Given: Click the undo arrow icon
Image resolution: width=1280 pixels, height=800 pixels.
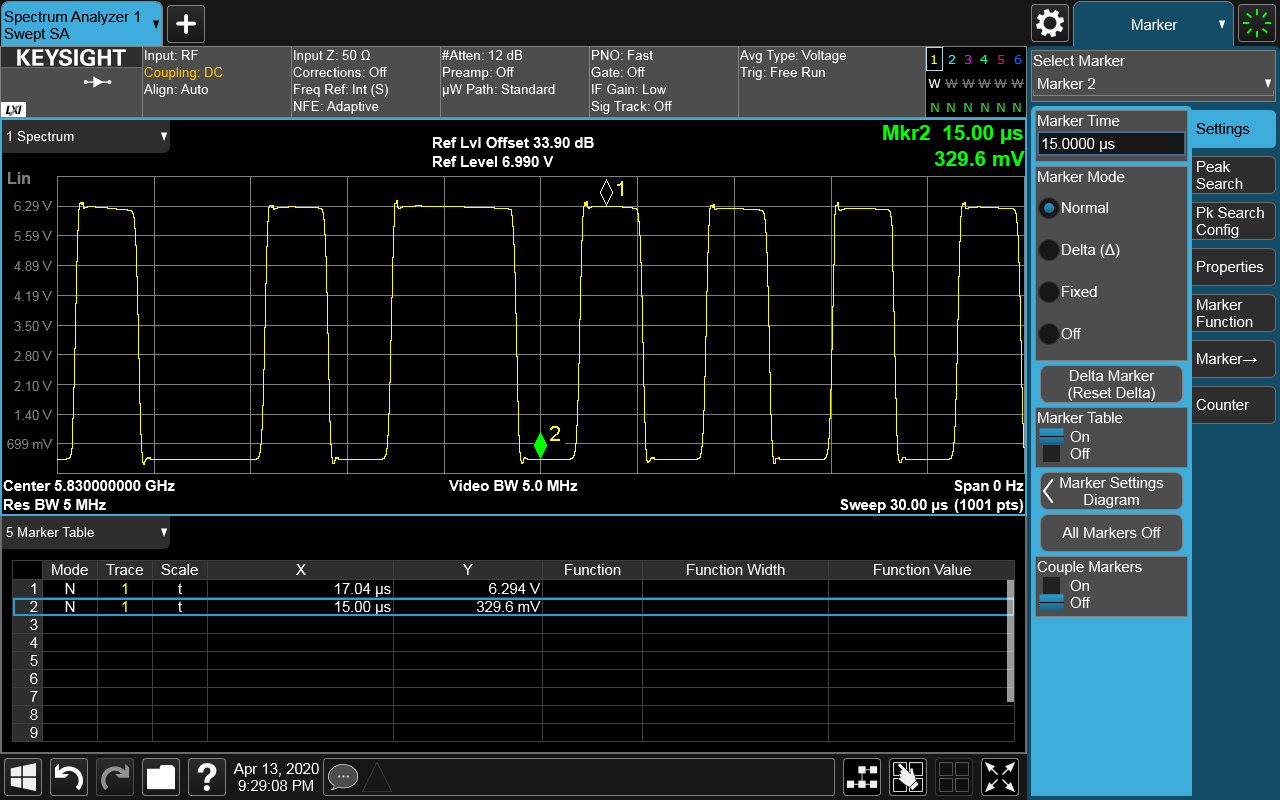Looking at the screenshot, I should [x=69, y=776].
